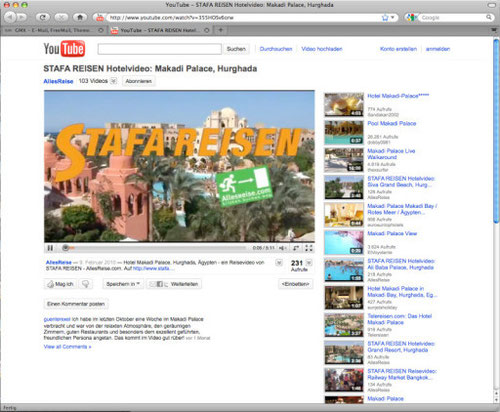Click the thumbs-down dislike icon
The image size is (500, 412).
(86, 284)
